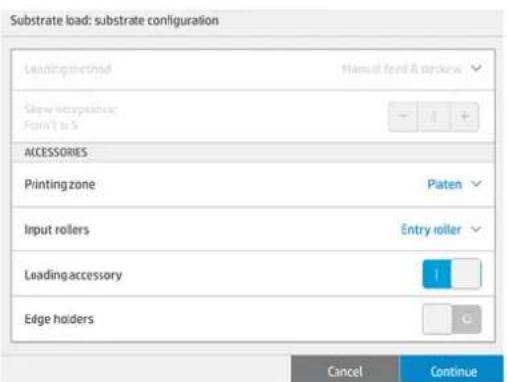Select the Printing zone row label
The width and height of the screenshot is (507, 382).
point(60,184)
